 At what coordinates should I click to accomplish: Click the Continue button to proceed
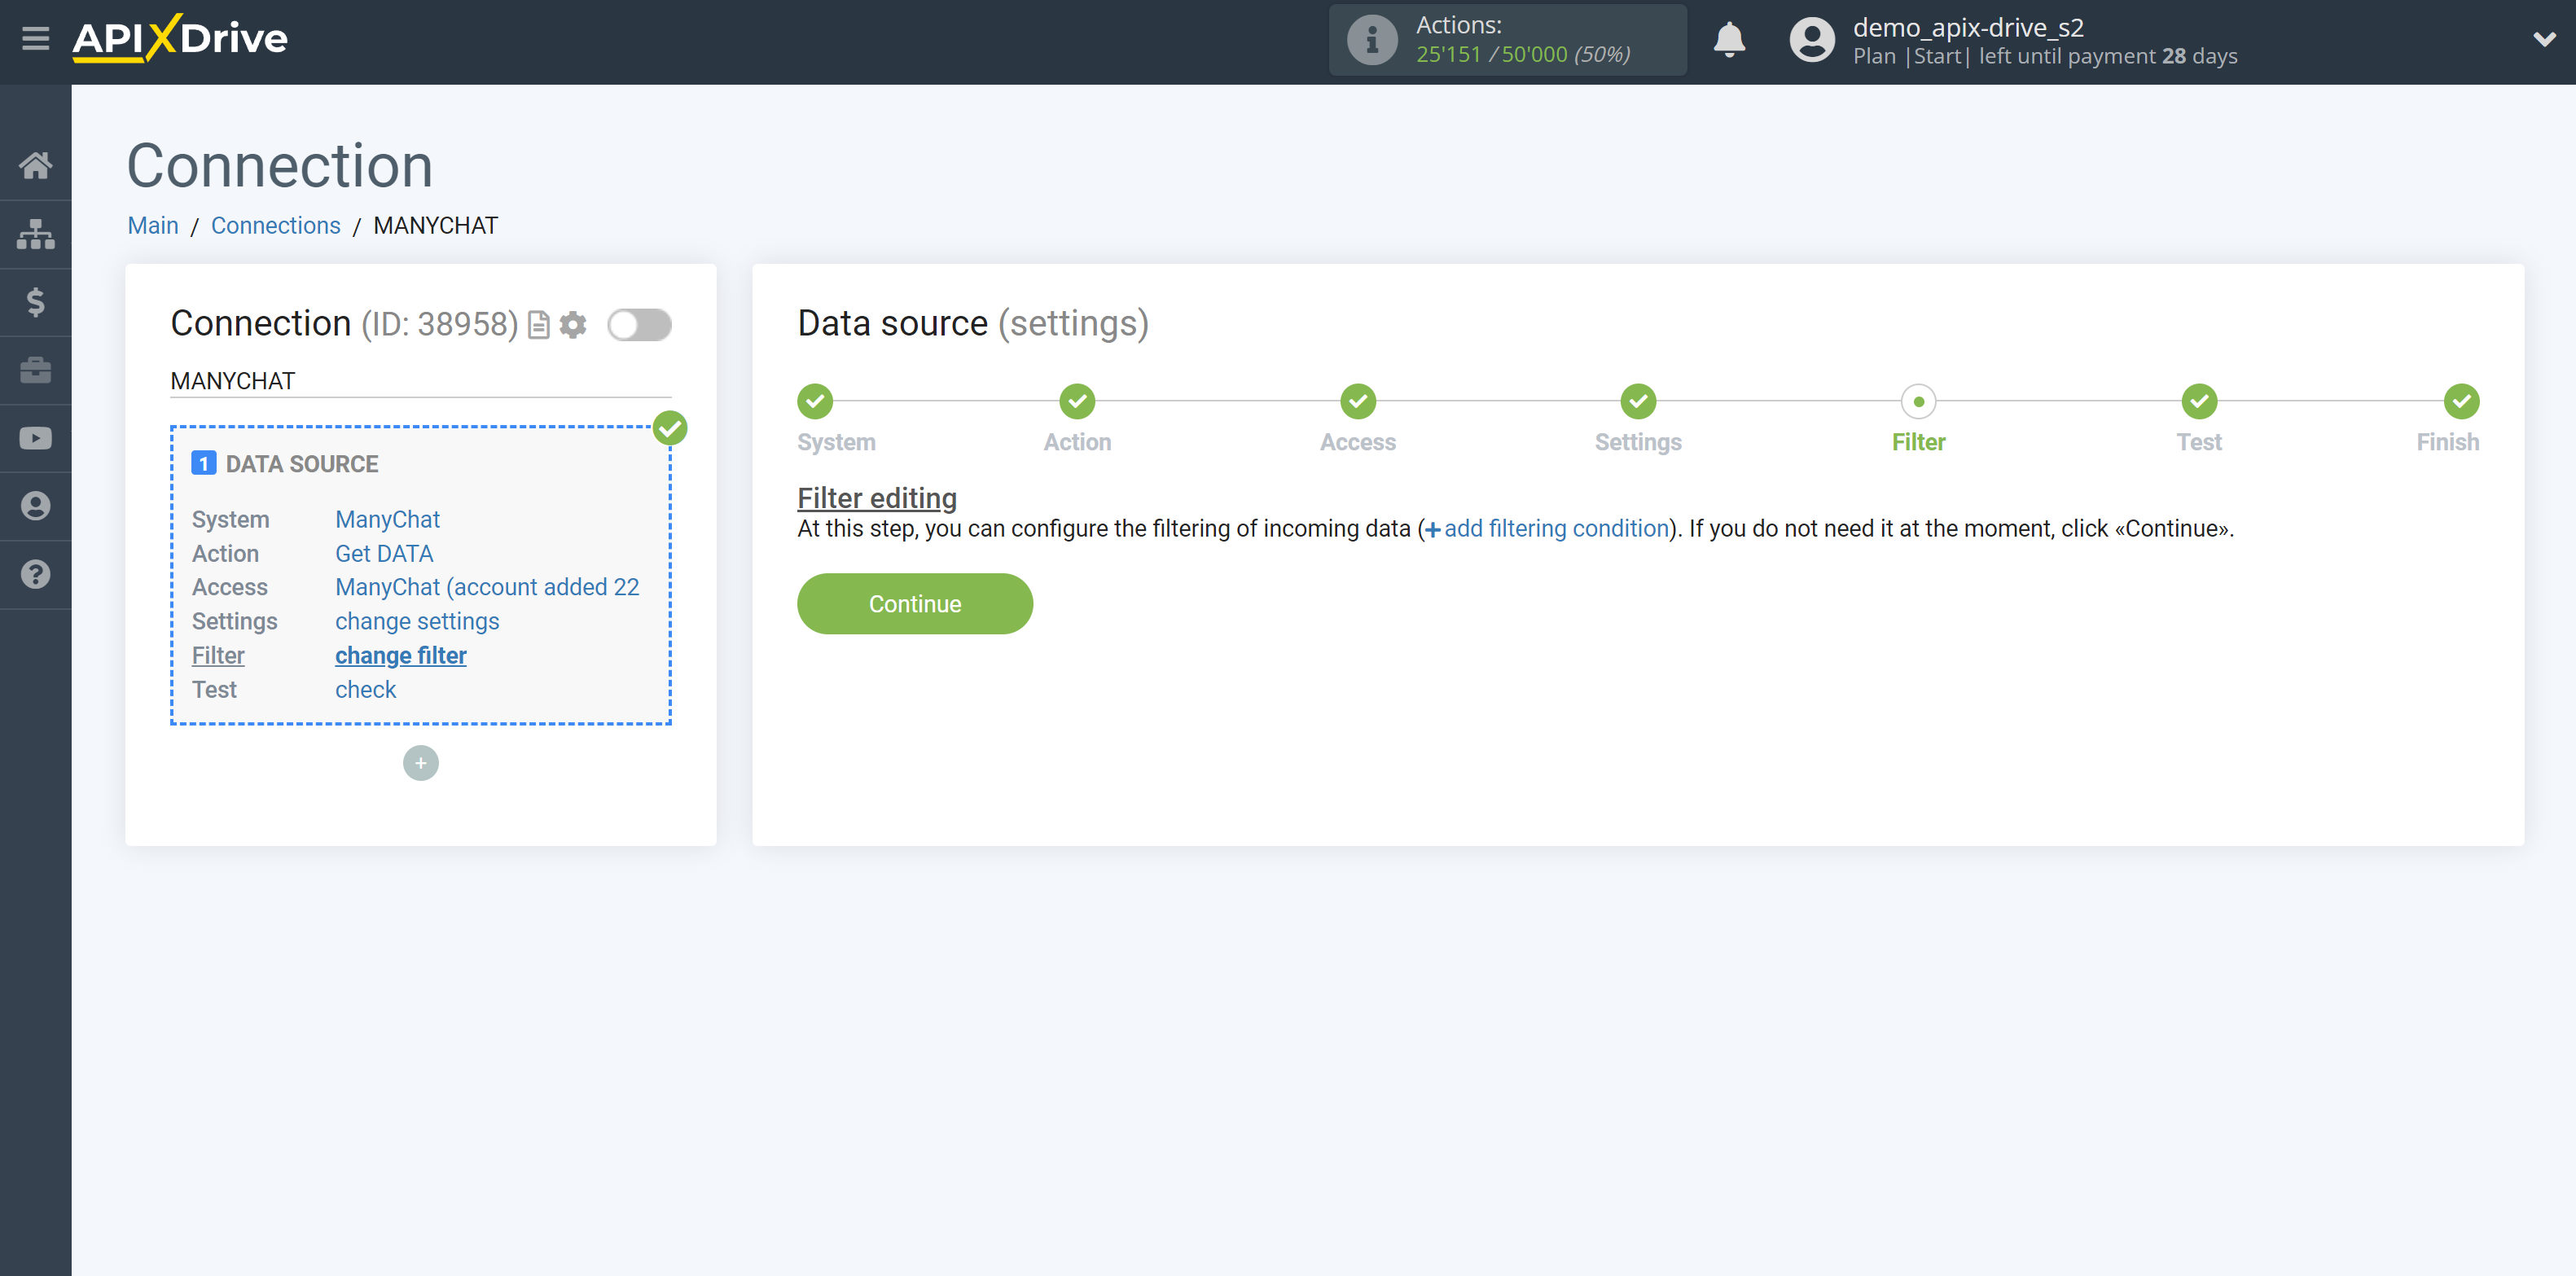point(915,604)
